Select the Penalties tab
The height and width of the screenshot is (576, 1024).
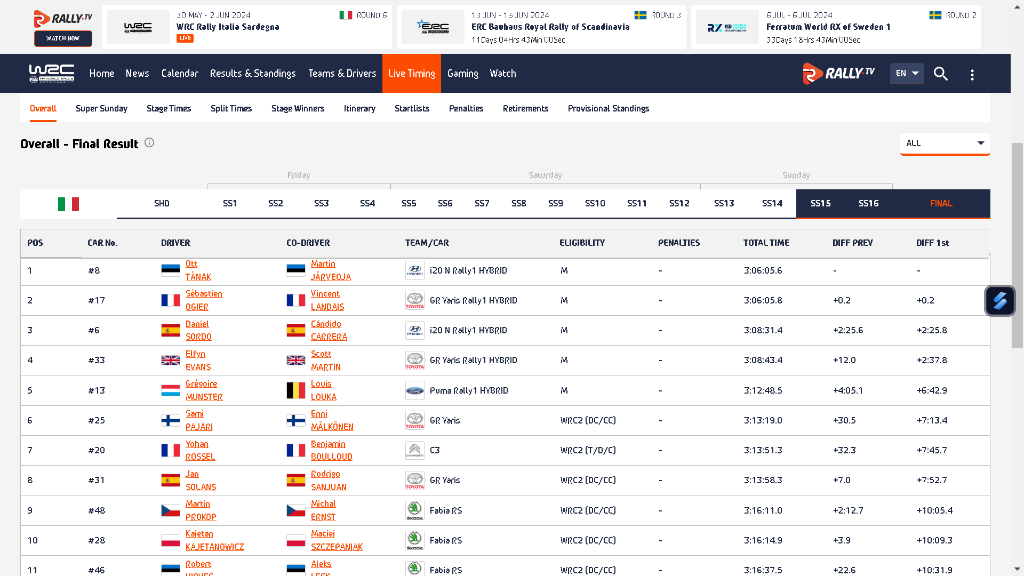466,108
